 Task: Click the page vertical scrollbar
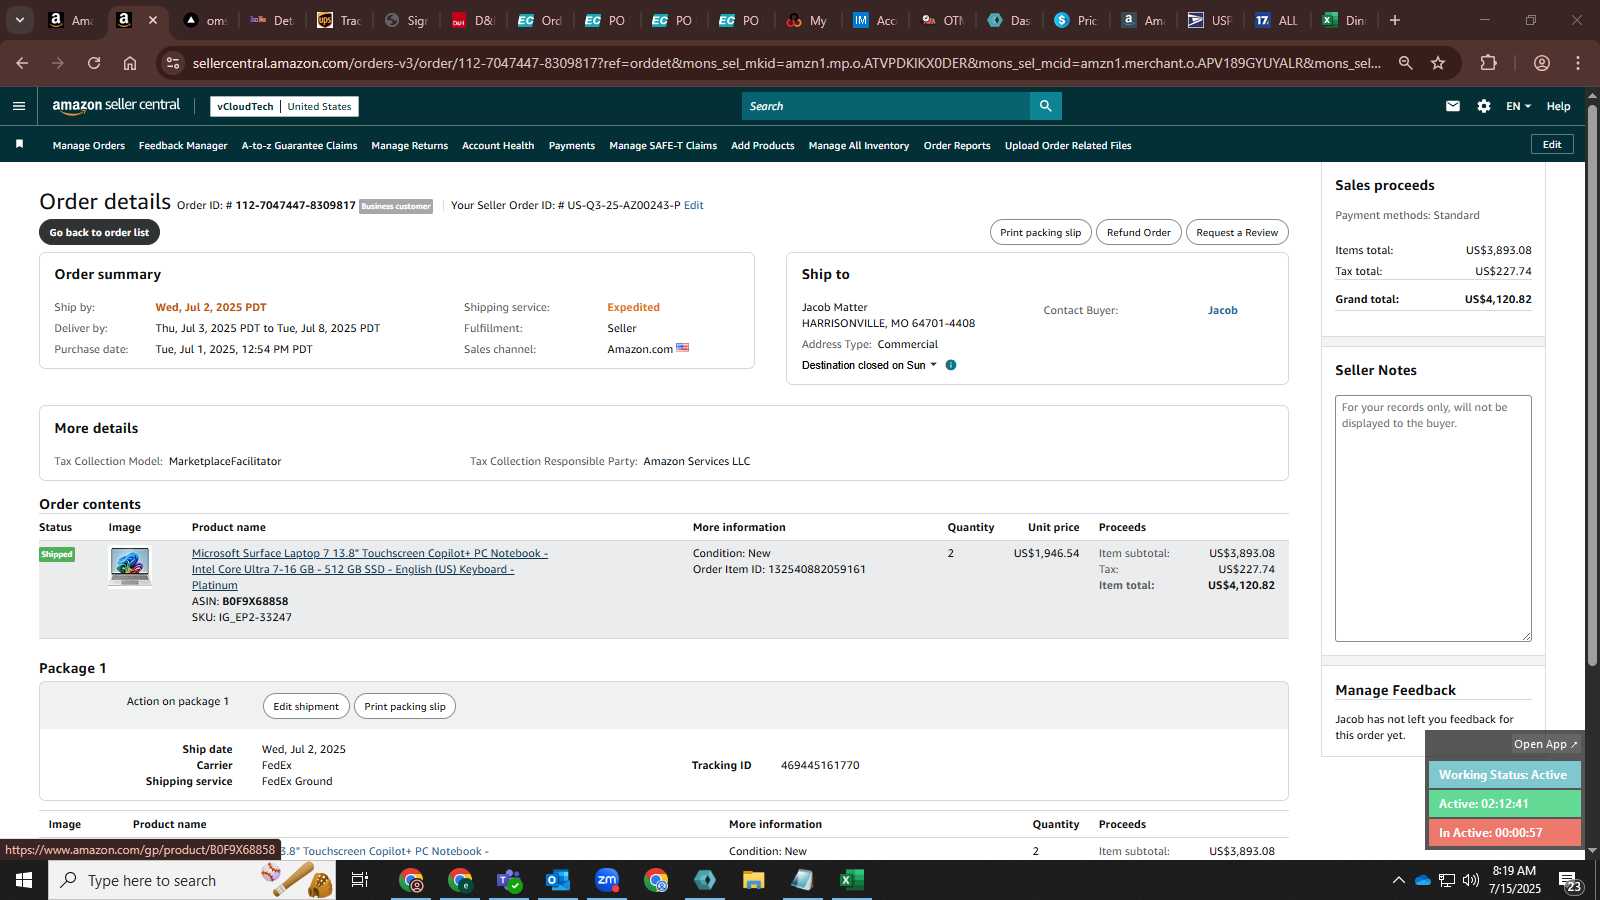[1592, 385]
